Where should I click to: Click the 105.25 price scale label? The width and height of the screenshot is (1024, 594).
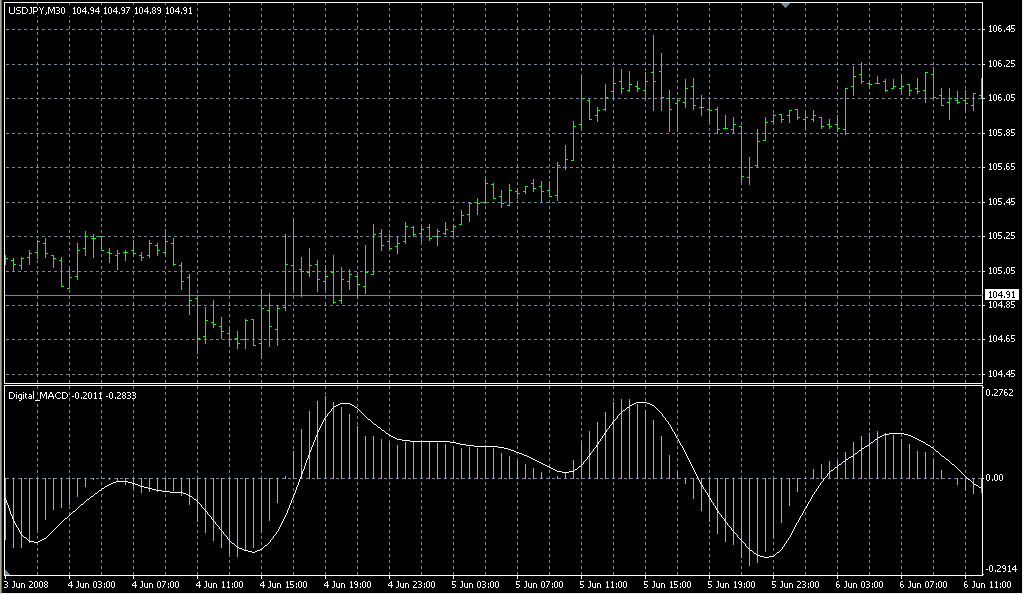[x=1001, y=236]
